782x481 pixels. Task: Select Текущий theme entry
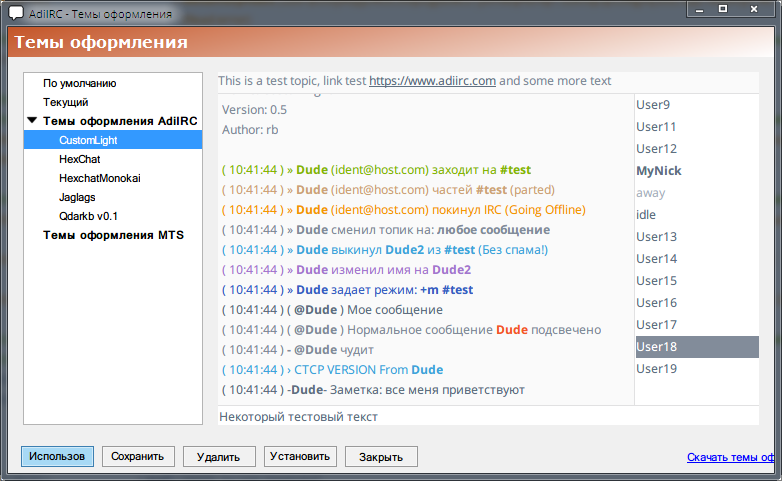click(65, 102)
